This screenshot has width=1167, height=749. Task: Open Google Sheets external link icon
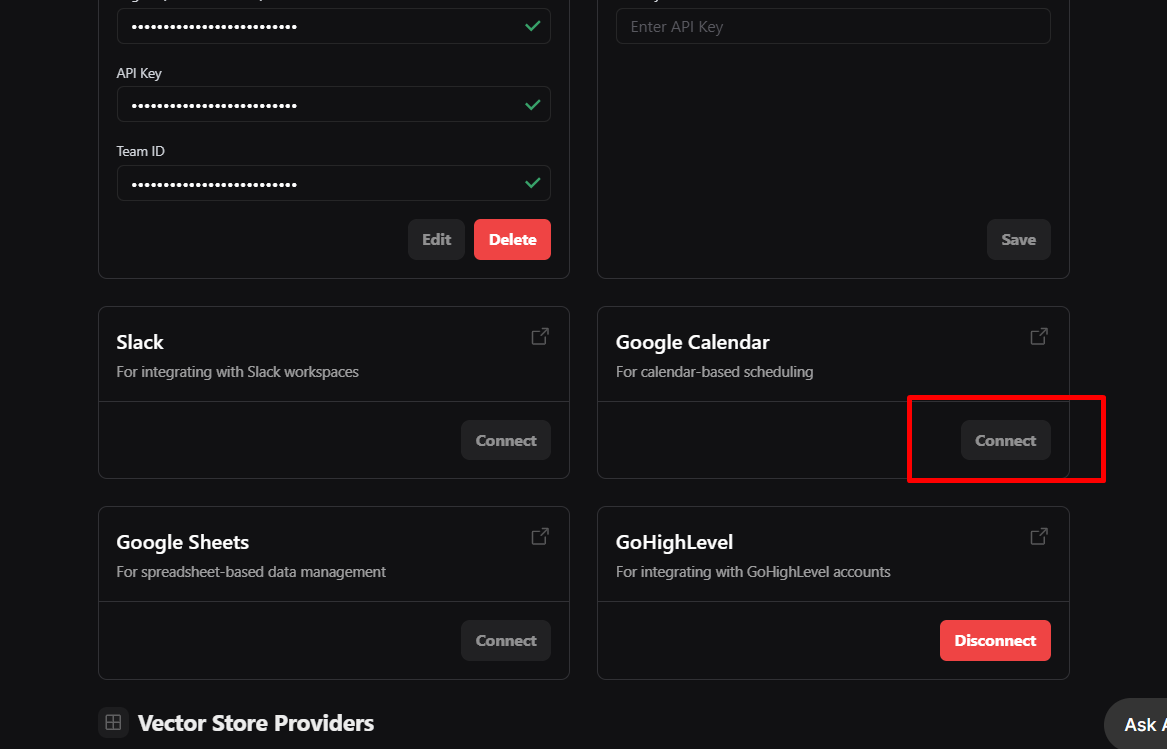[x=540, y=536]
